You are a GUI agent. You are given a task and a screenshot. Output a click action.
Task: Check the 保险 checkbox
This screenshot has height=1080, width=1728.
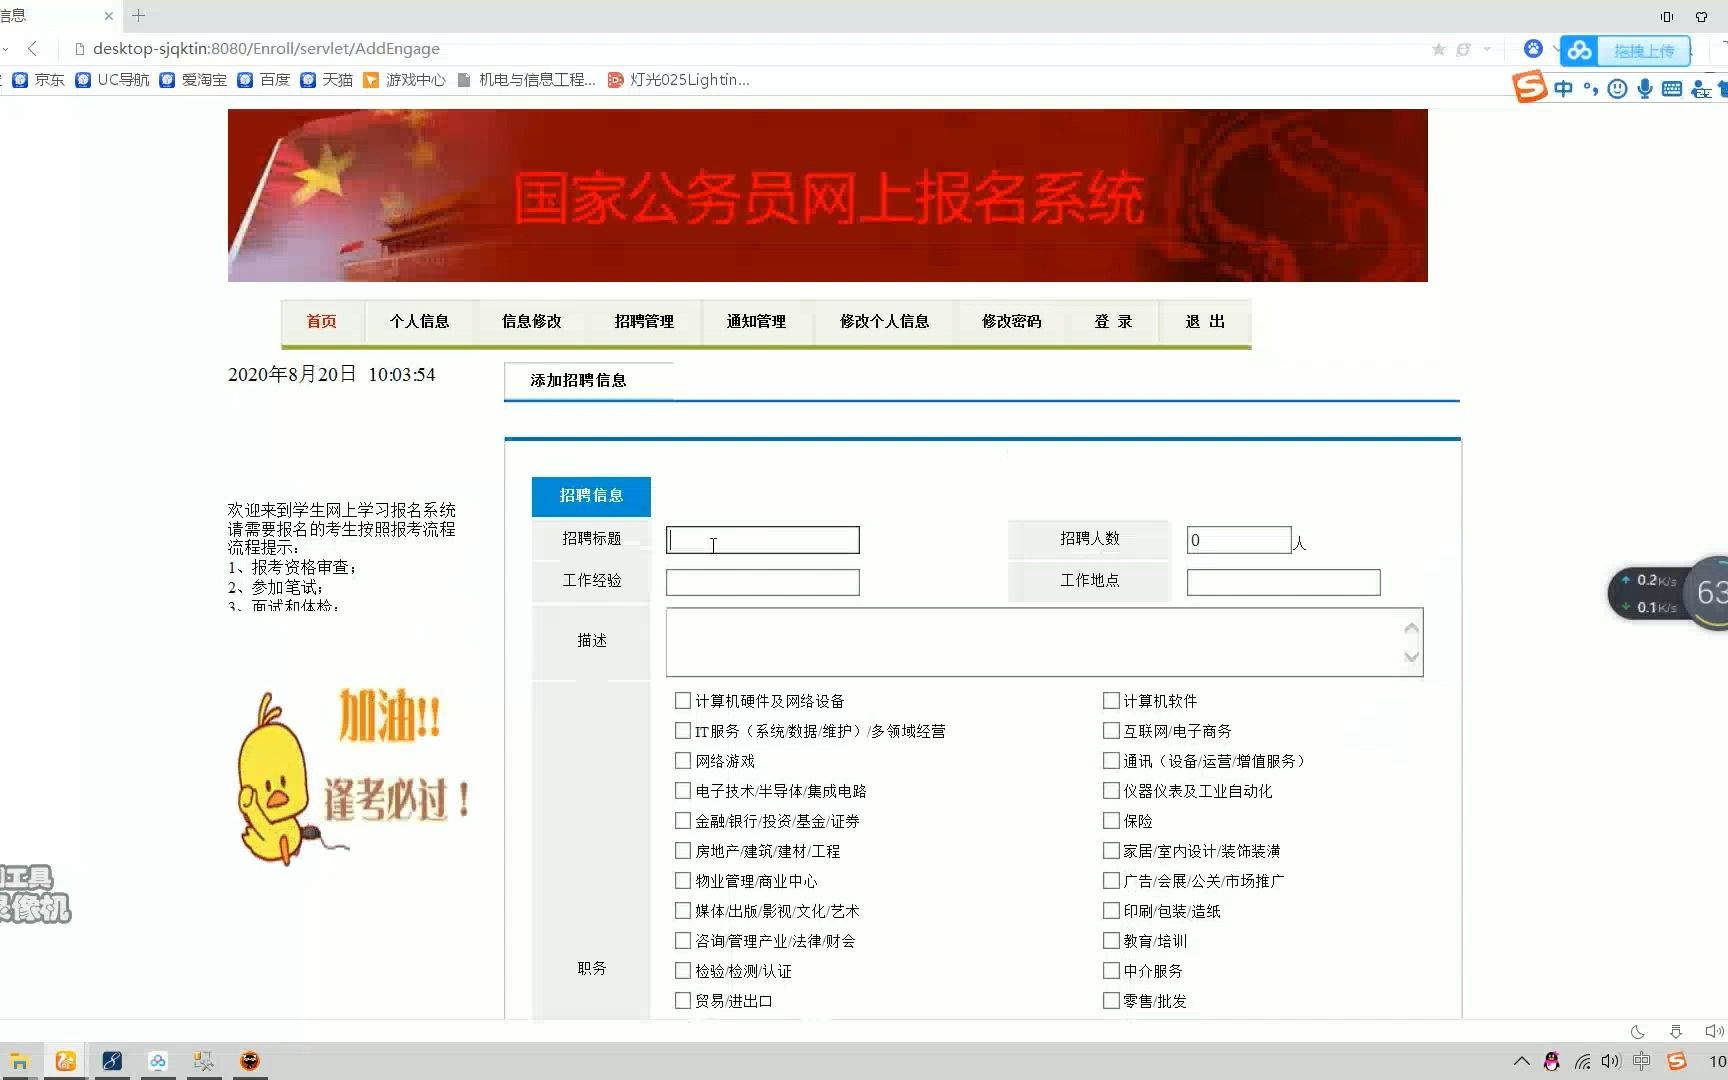(1111, 820)
